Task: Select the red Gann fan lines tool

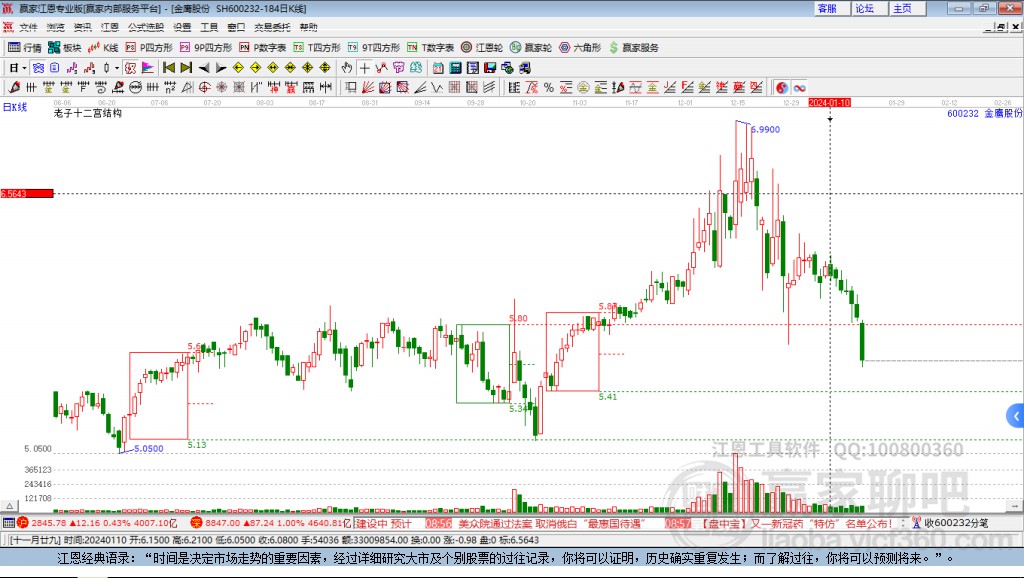Action: pos(368,88)
